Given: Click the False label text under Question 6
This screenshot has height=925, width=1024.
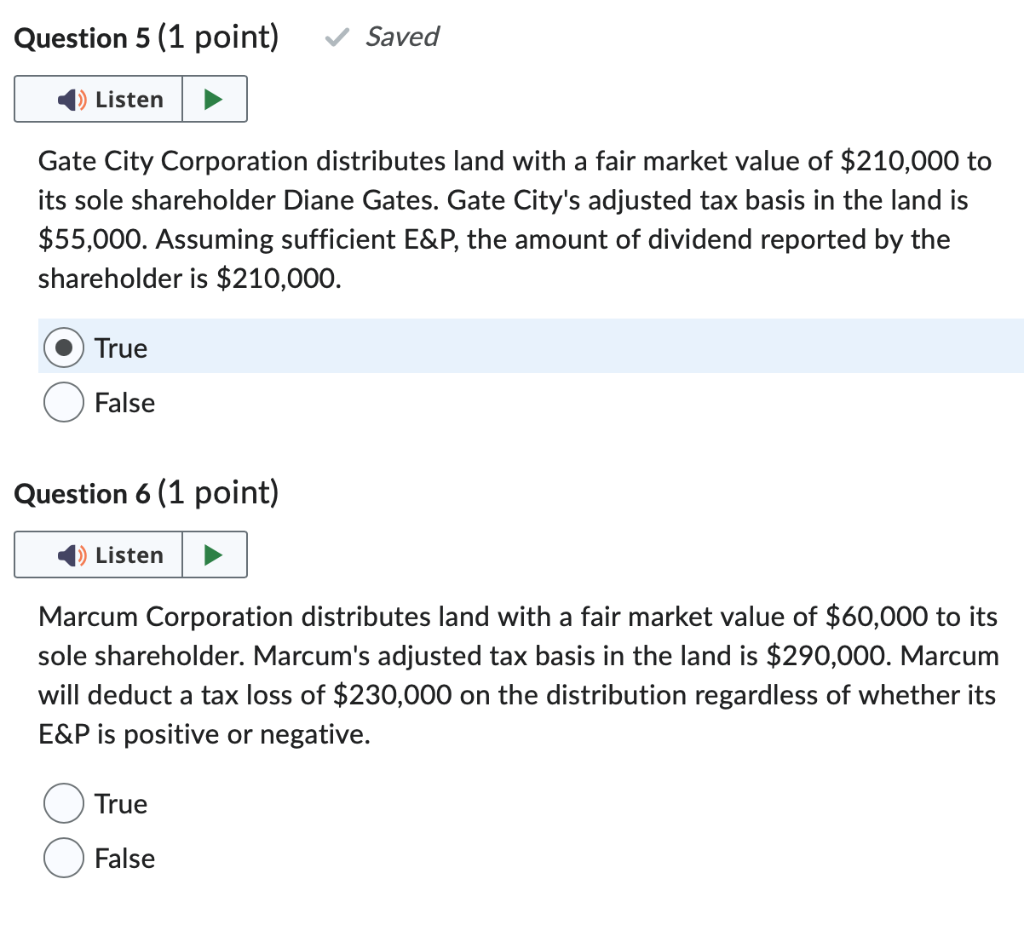Looking at the screenshot, I should (125, 858).
